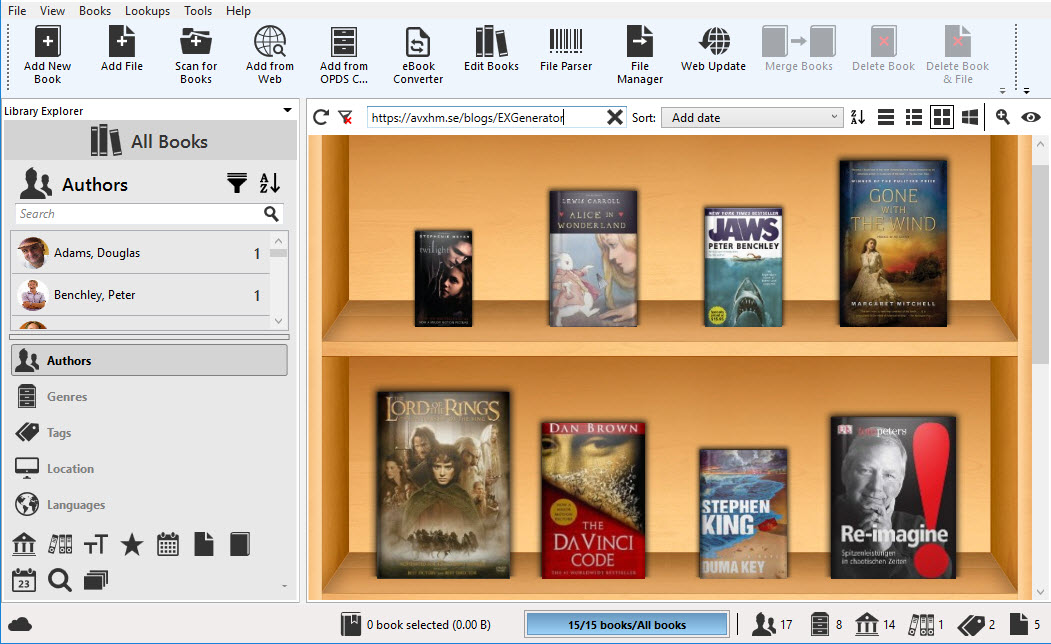Click the zoom magnifier icon in view toolbar
Image resolution: width=1051 pixels, height=644 pixels.
[x=1003, y=117]
